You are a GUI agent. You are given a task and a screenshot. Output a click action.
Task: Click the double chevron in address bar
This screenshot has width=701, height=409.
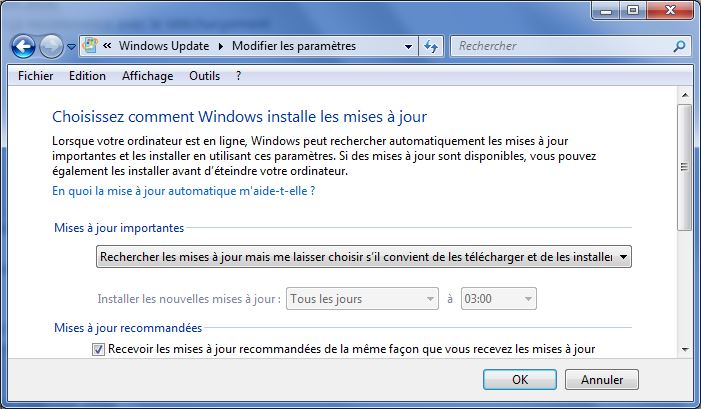(x=107, y=45)
